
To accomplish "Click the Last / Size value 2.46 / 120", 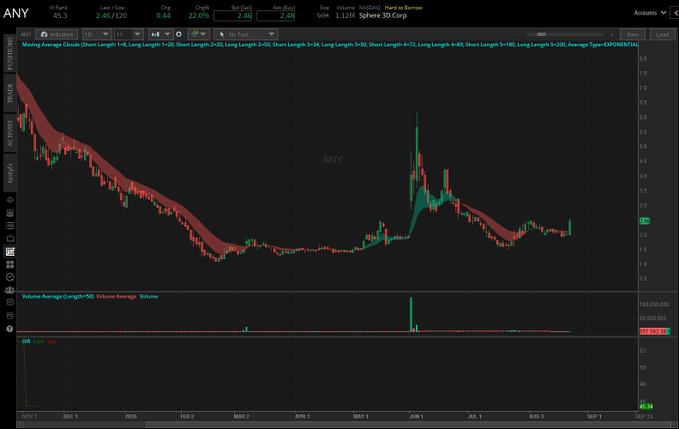I will [x=111, y=16].
